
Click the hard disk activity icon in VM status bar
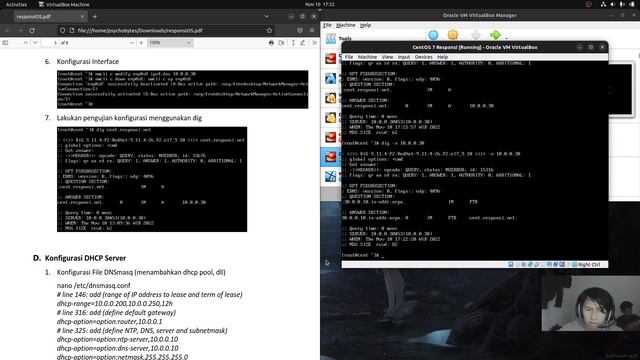511,264
